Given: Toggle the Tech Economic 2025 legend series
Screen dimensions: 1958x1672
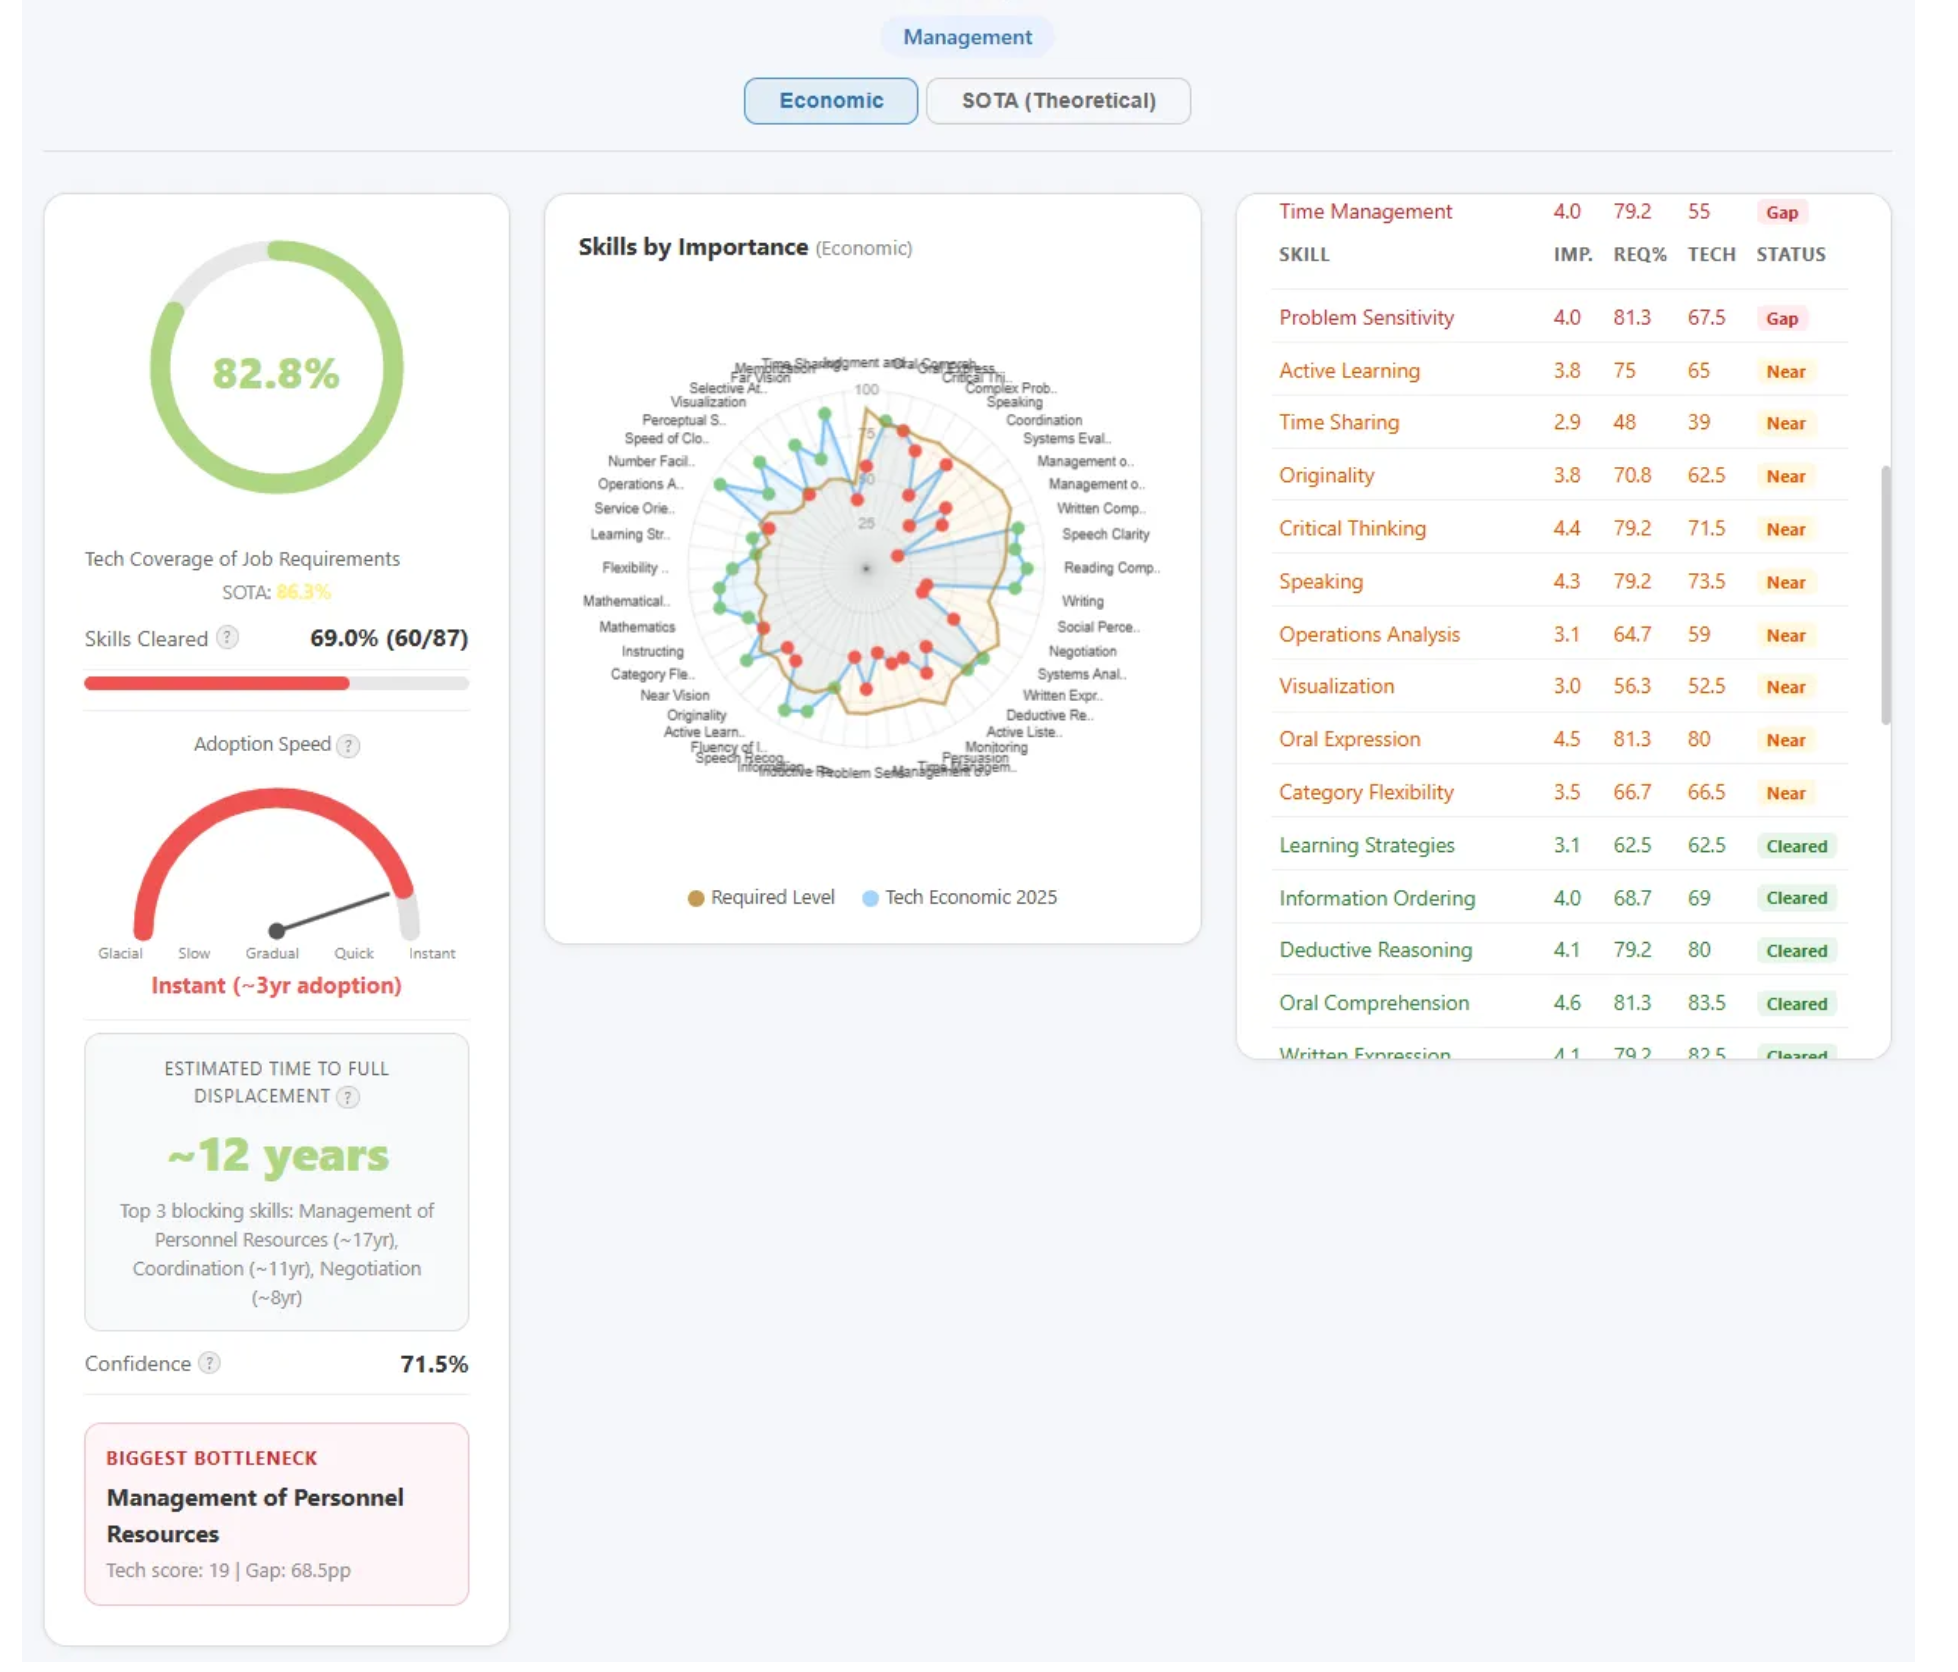Looking at the screenshot, I should click(959, 898).
